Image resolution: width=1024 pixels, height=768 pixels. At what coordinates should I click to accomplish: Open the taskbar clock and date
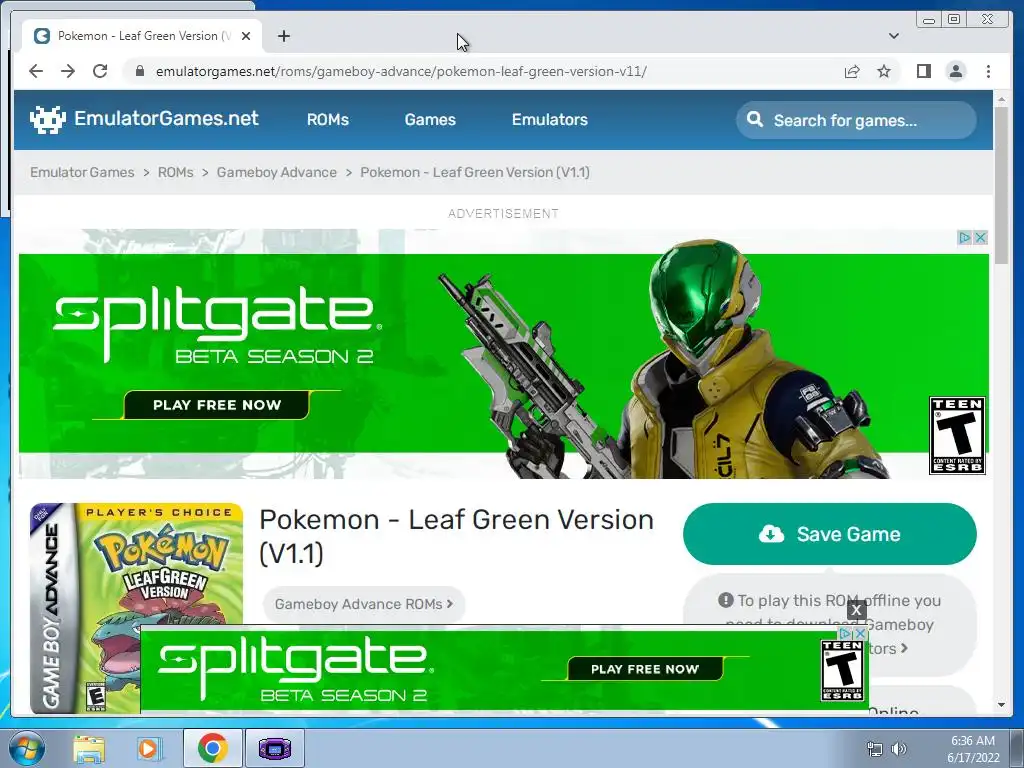tap(973, 748)
